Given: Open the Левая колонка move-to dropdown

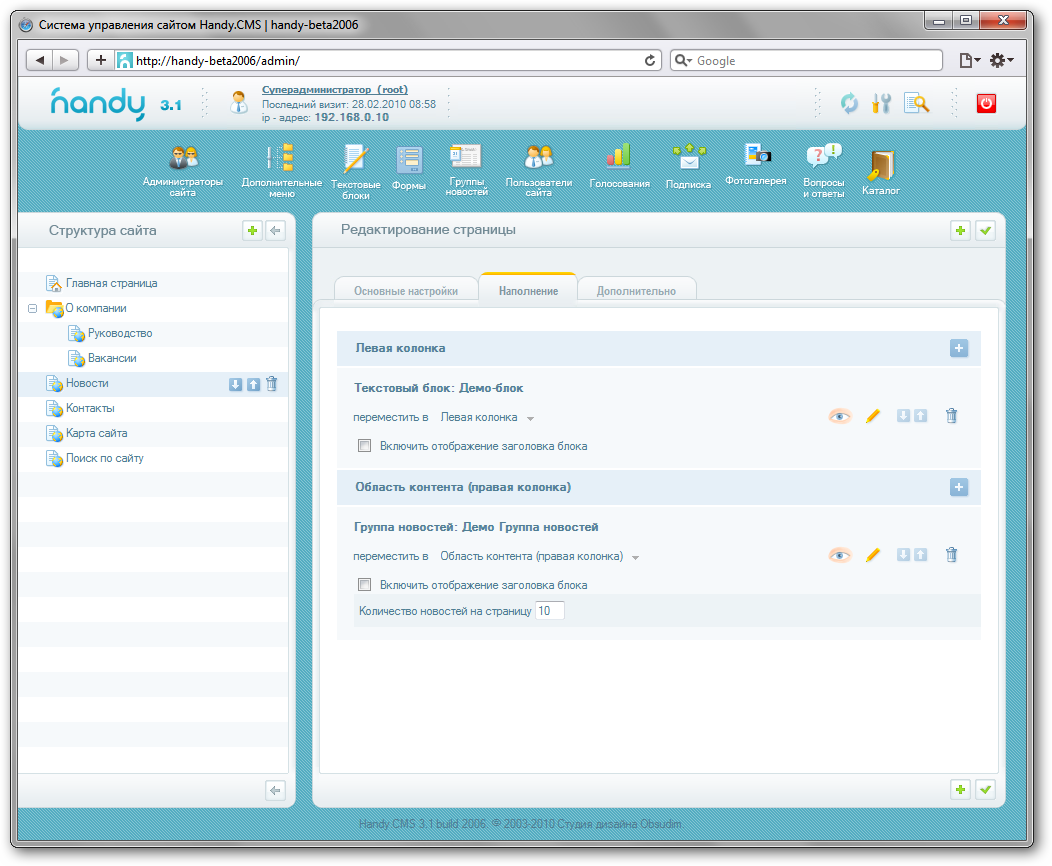Looking at the screenshot, I should pyautogui.click(x=488, y=417).
